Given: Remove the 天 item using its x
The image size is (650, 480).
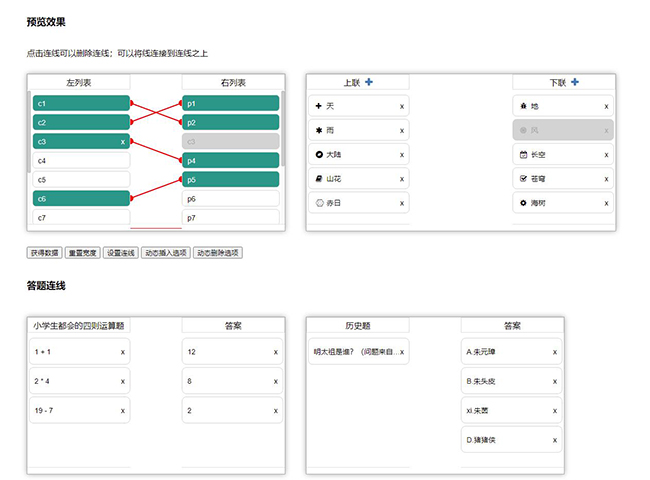Looking at the screenshot, I should click(x=402, y=106).
